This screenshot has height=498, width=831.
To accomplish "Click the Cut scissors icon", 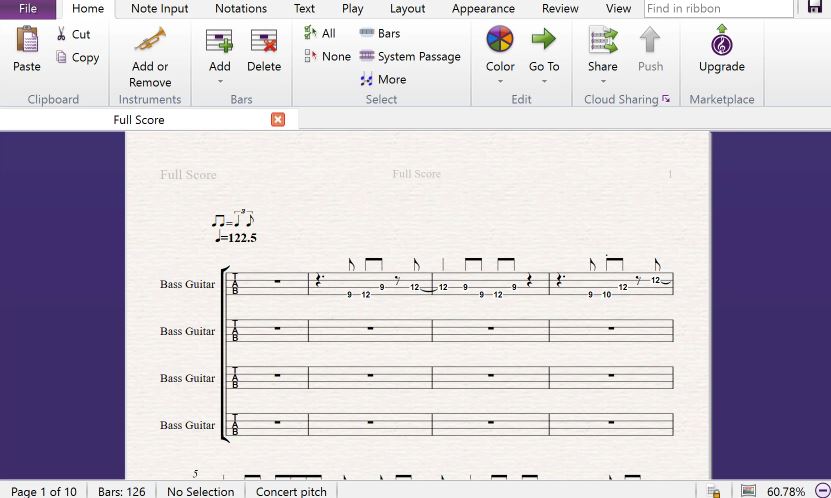I will (61, 34).
